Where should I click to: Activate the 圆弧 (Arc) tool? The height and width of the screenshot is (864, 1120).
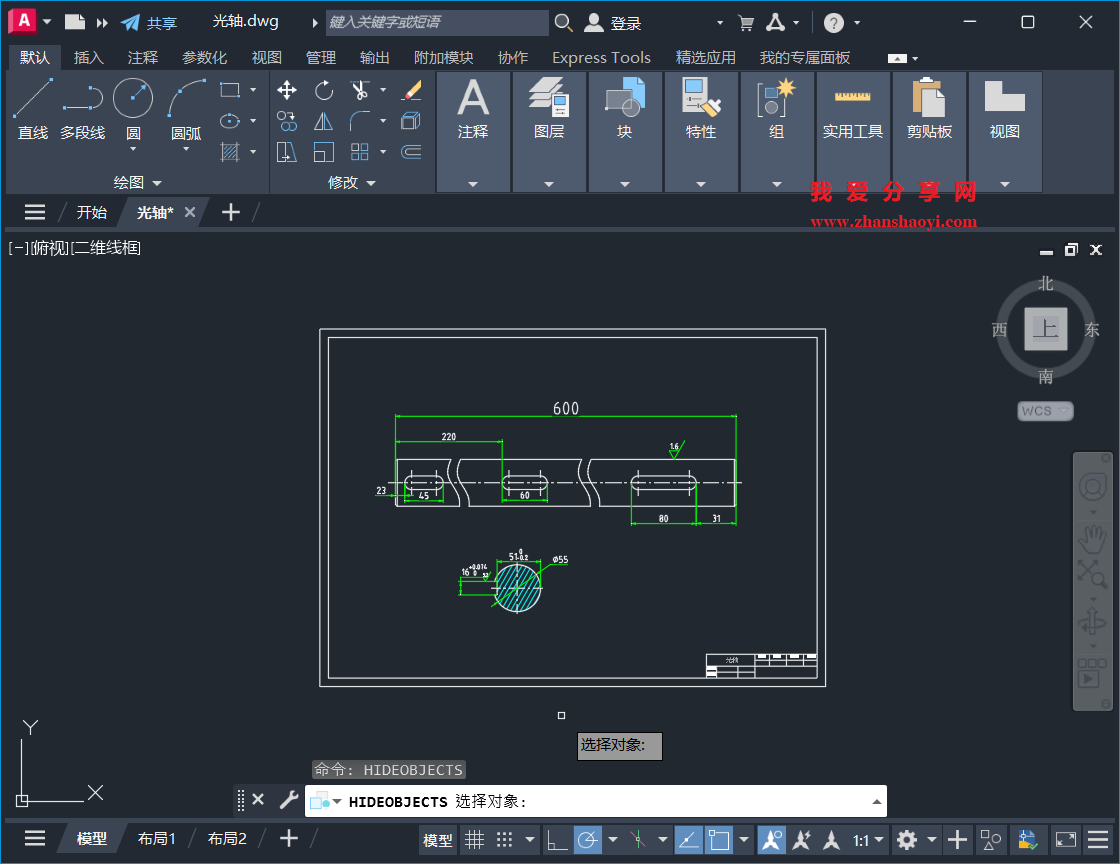pyautogui.click(x=186, y=102)
